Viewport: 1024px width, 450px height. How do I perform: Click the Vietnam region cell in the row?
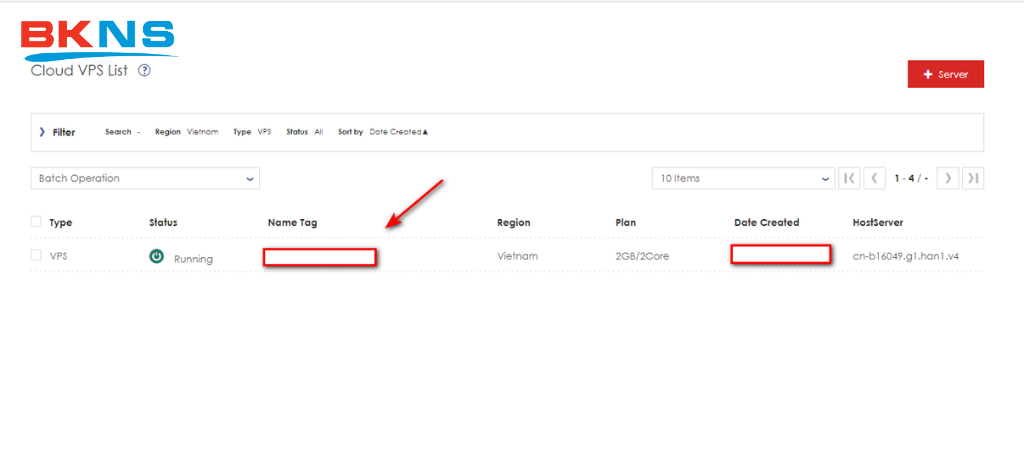pyautogui.click(x=518, y=256)
